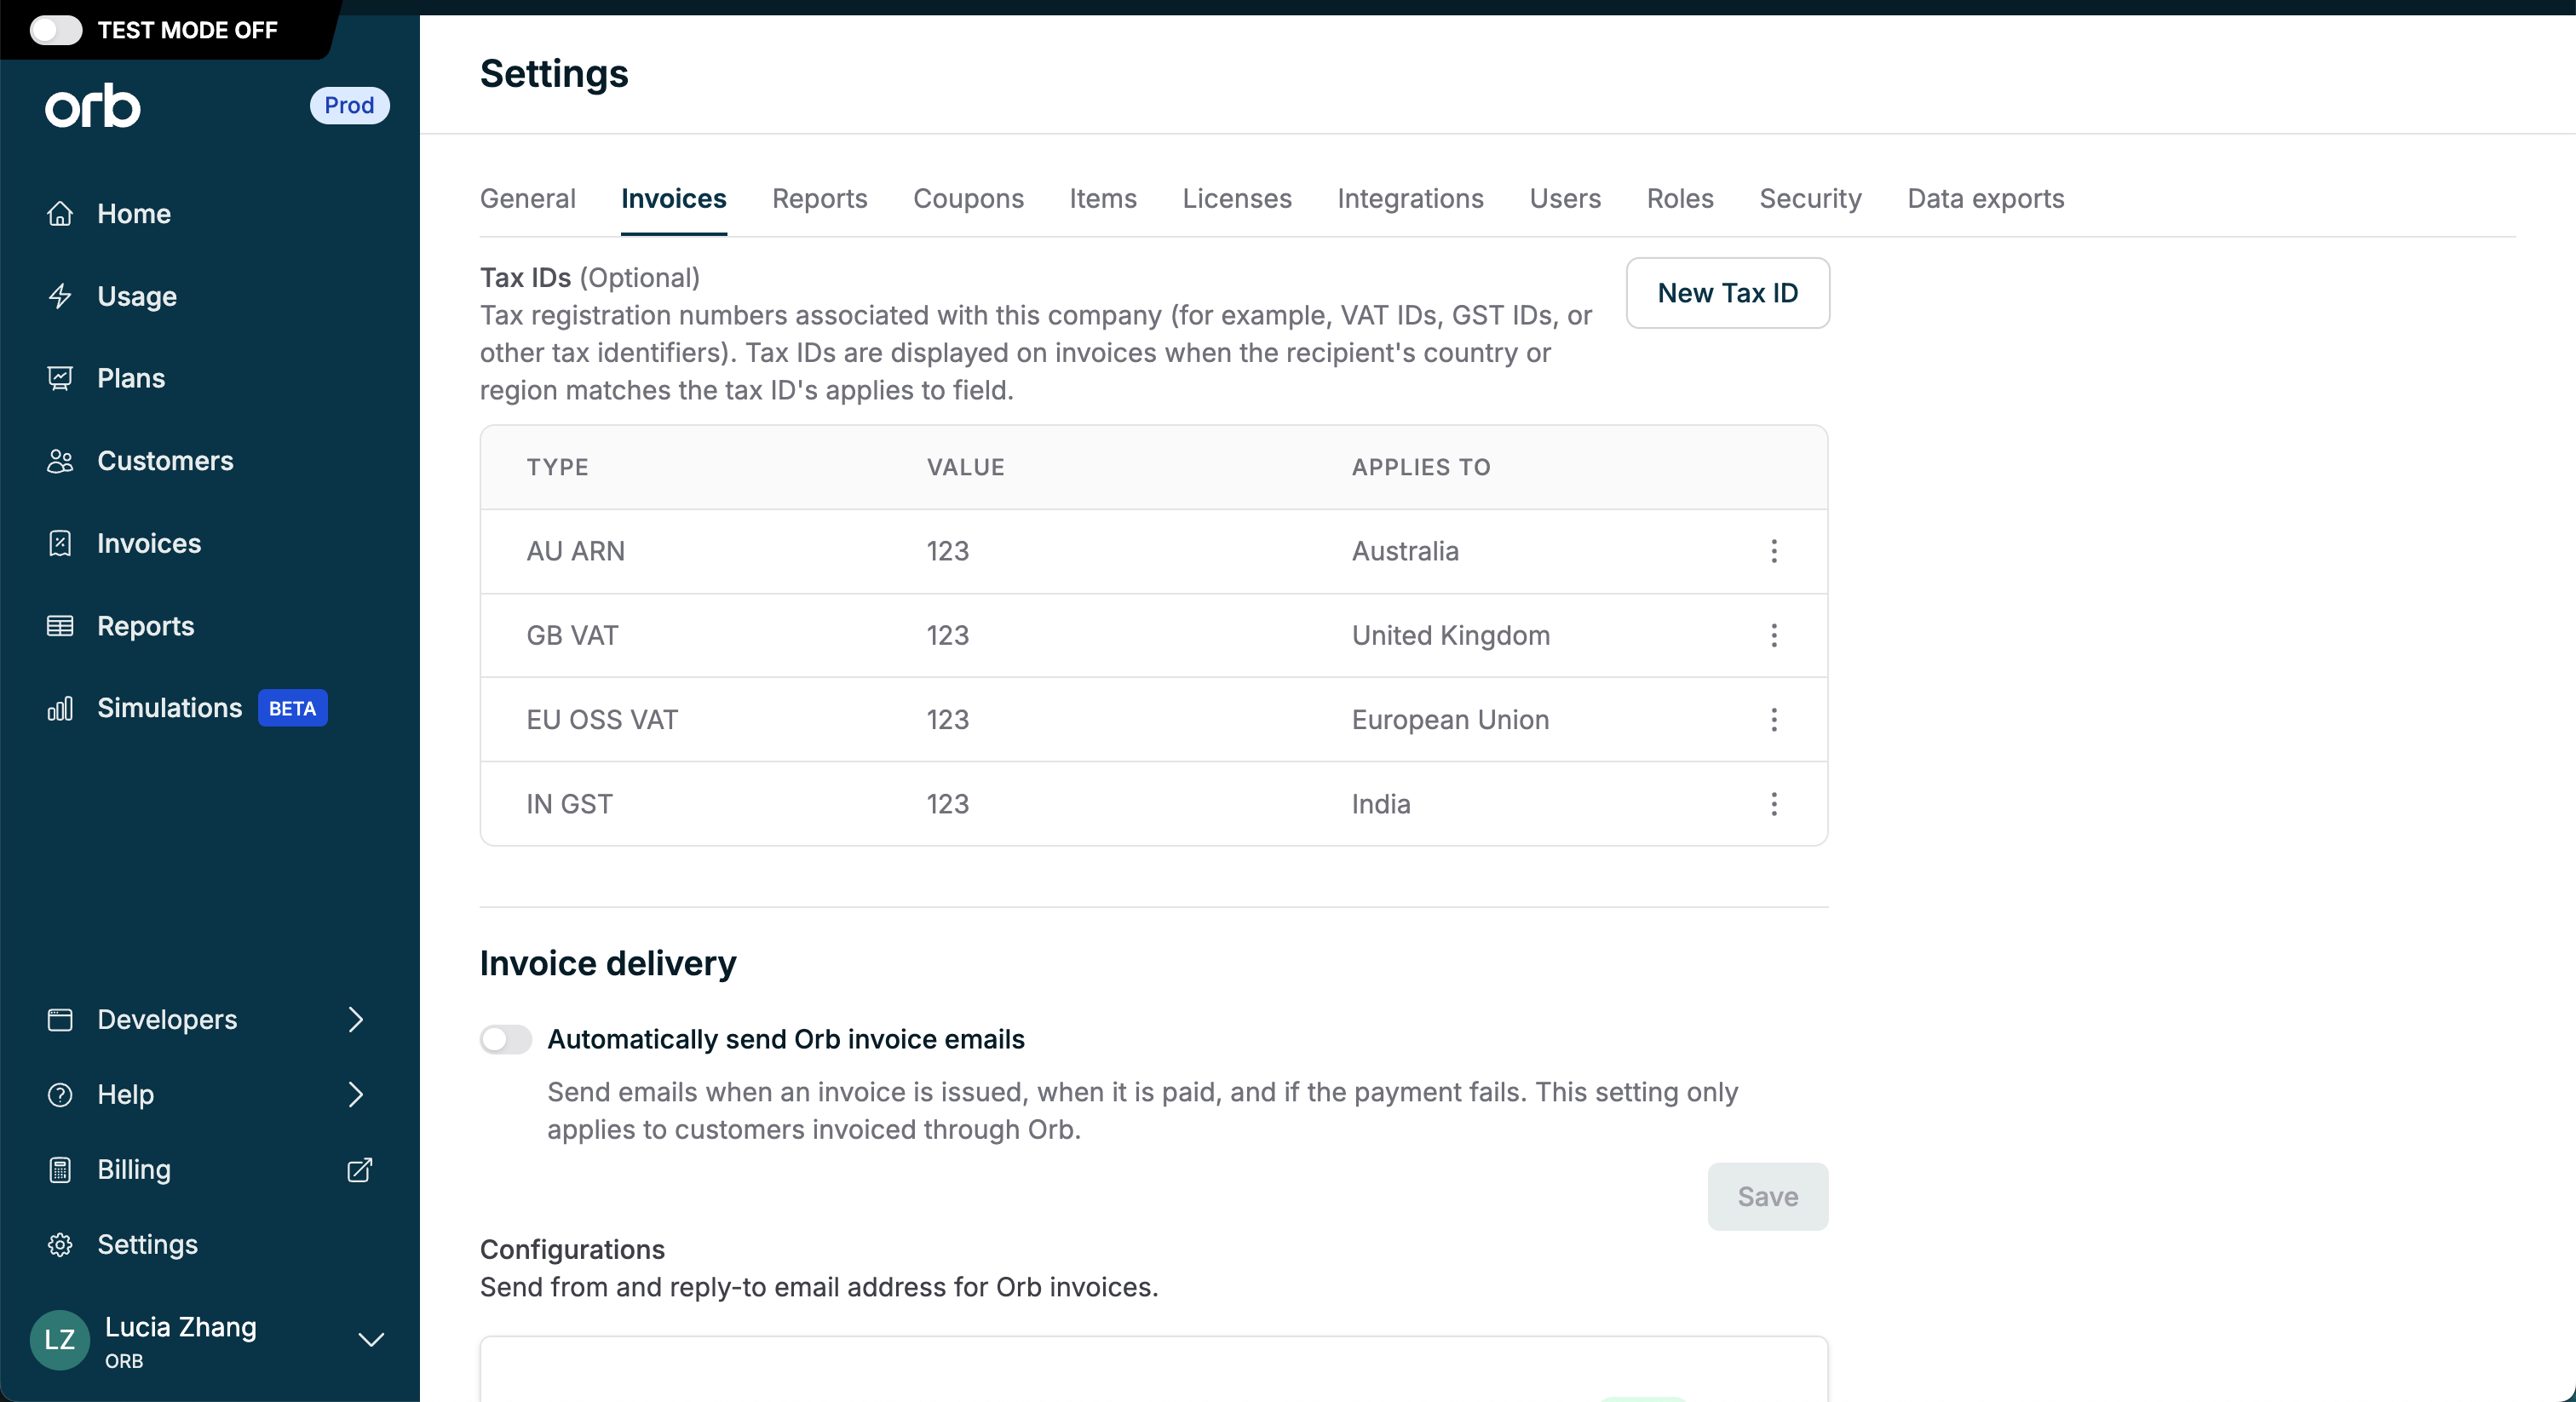Open the Security tab

(1810, 198)
